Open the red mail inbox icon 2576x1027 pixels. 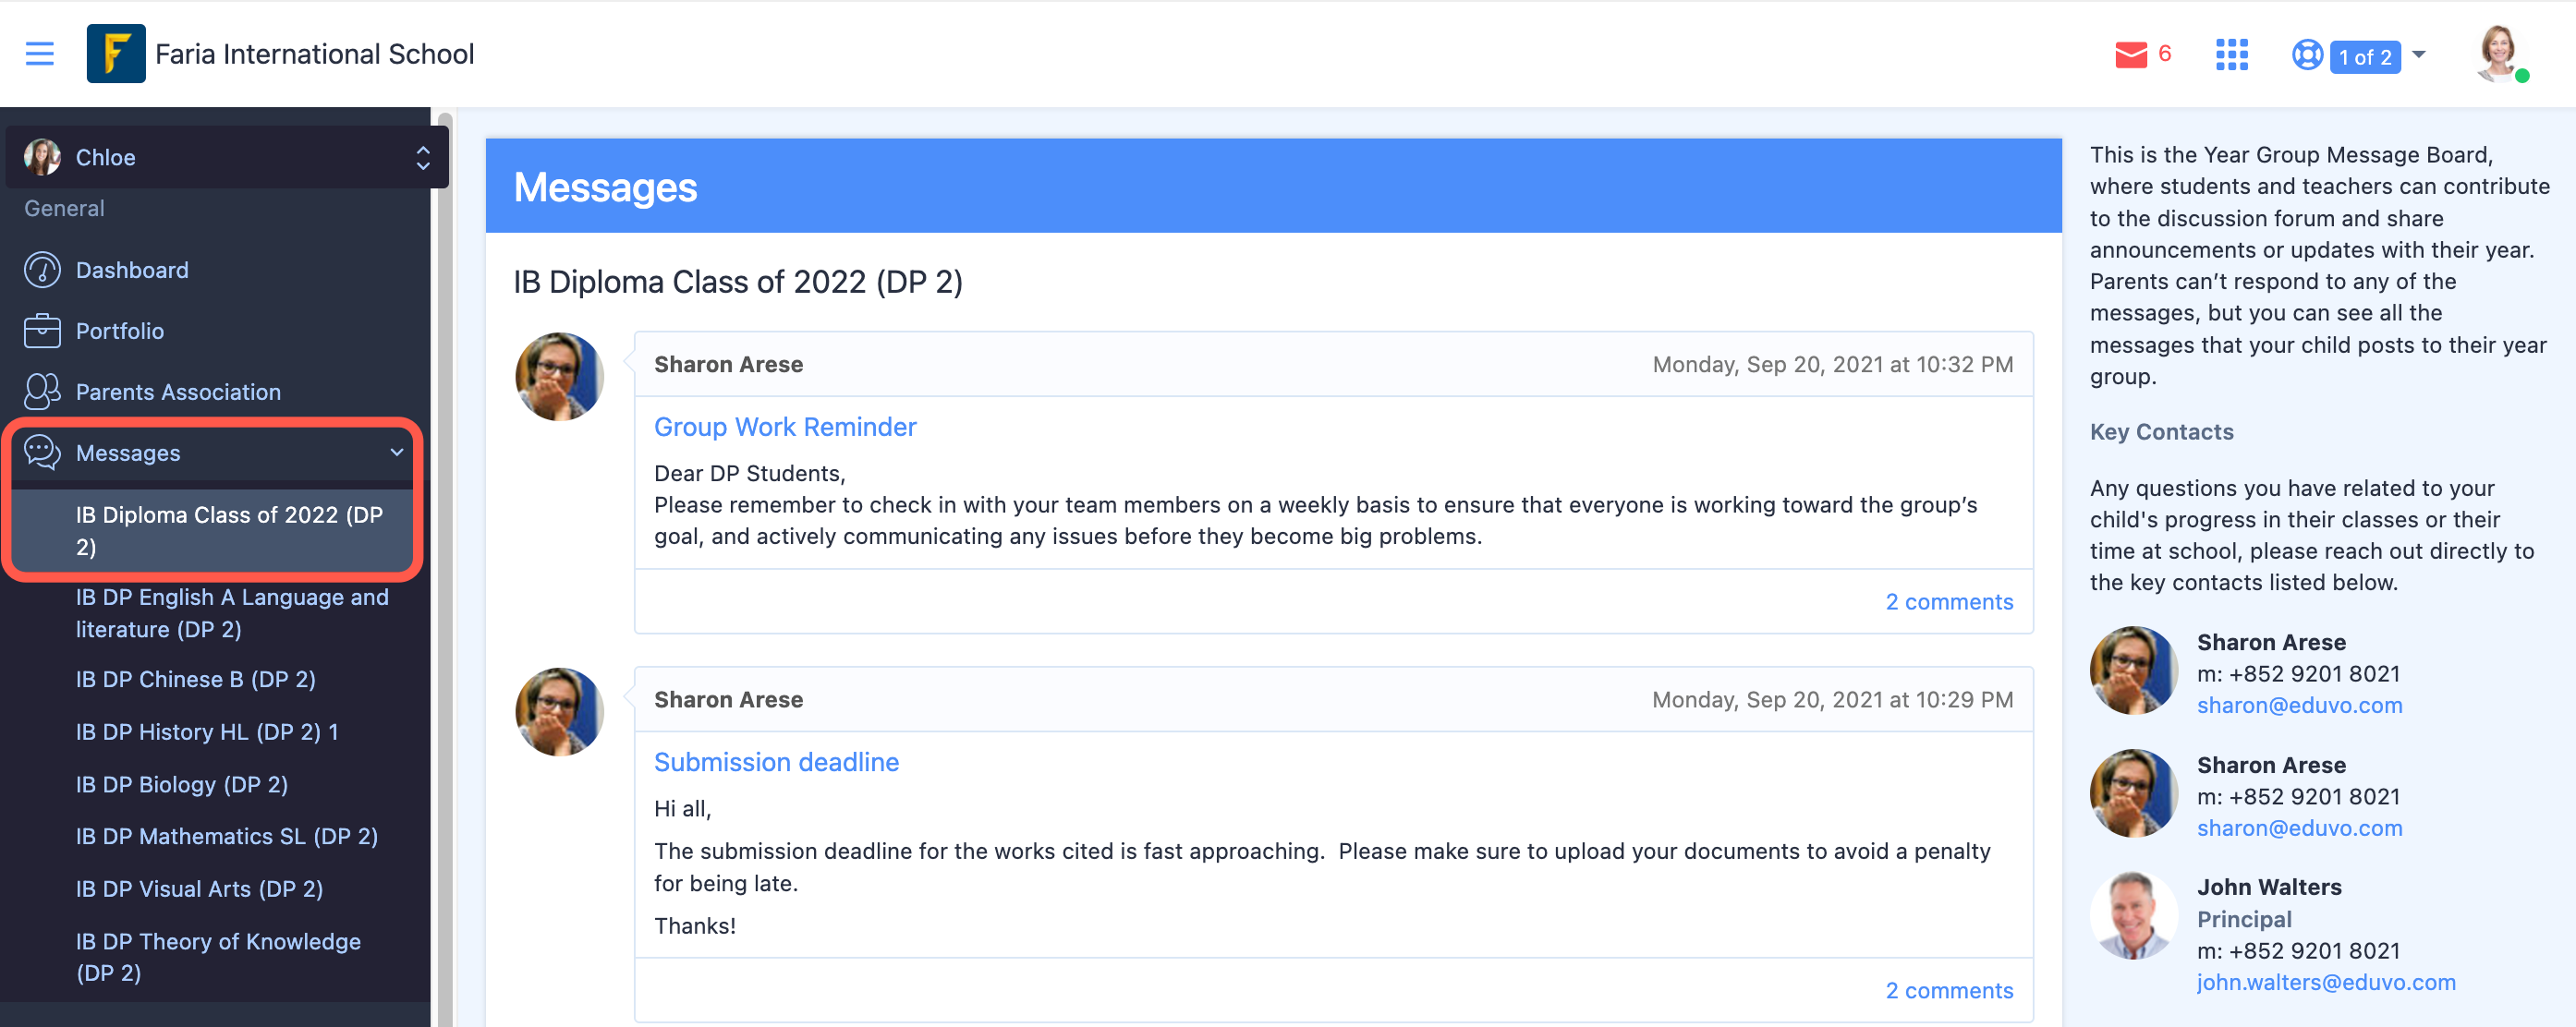click(x=2131, y=54)
